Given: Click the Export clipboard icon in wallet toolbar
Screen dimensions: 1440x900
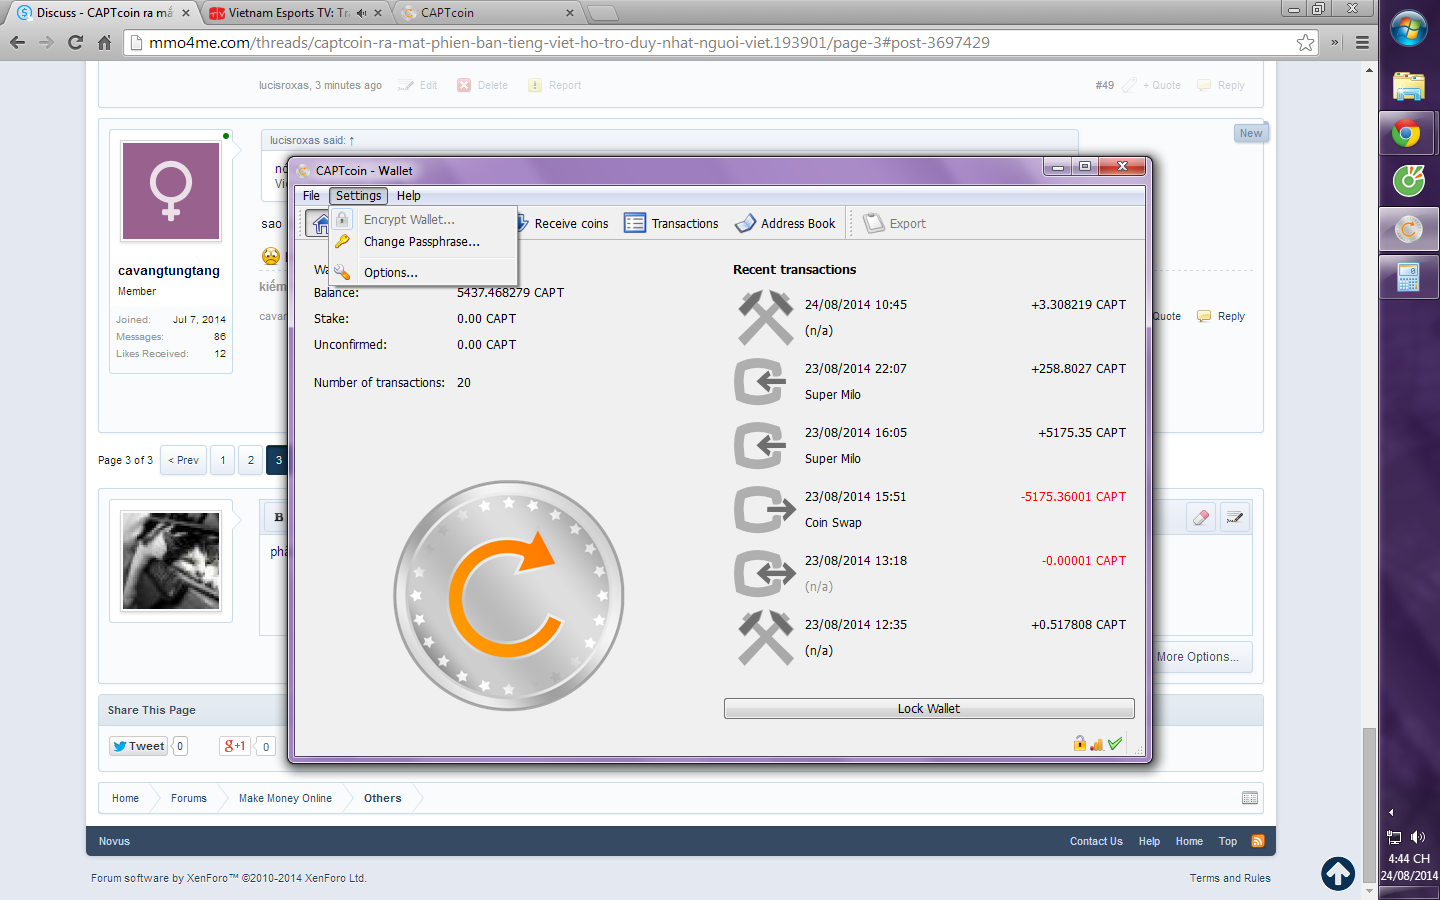Looking at the screenshot, I should [874, 223].
